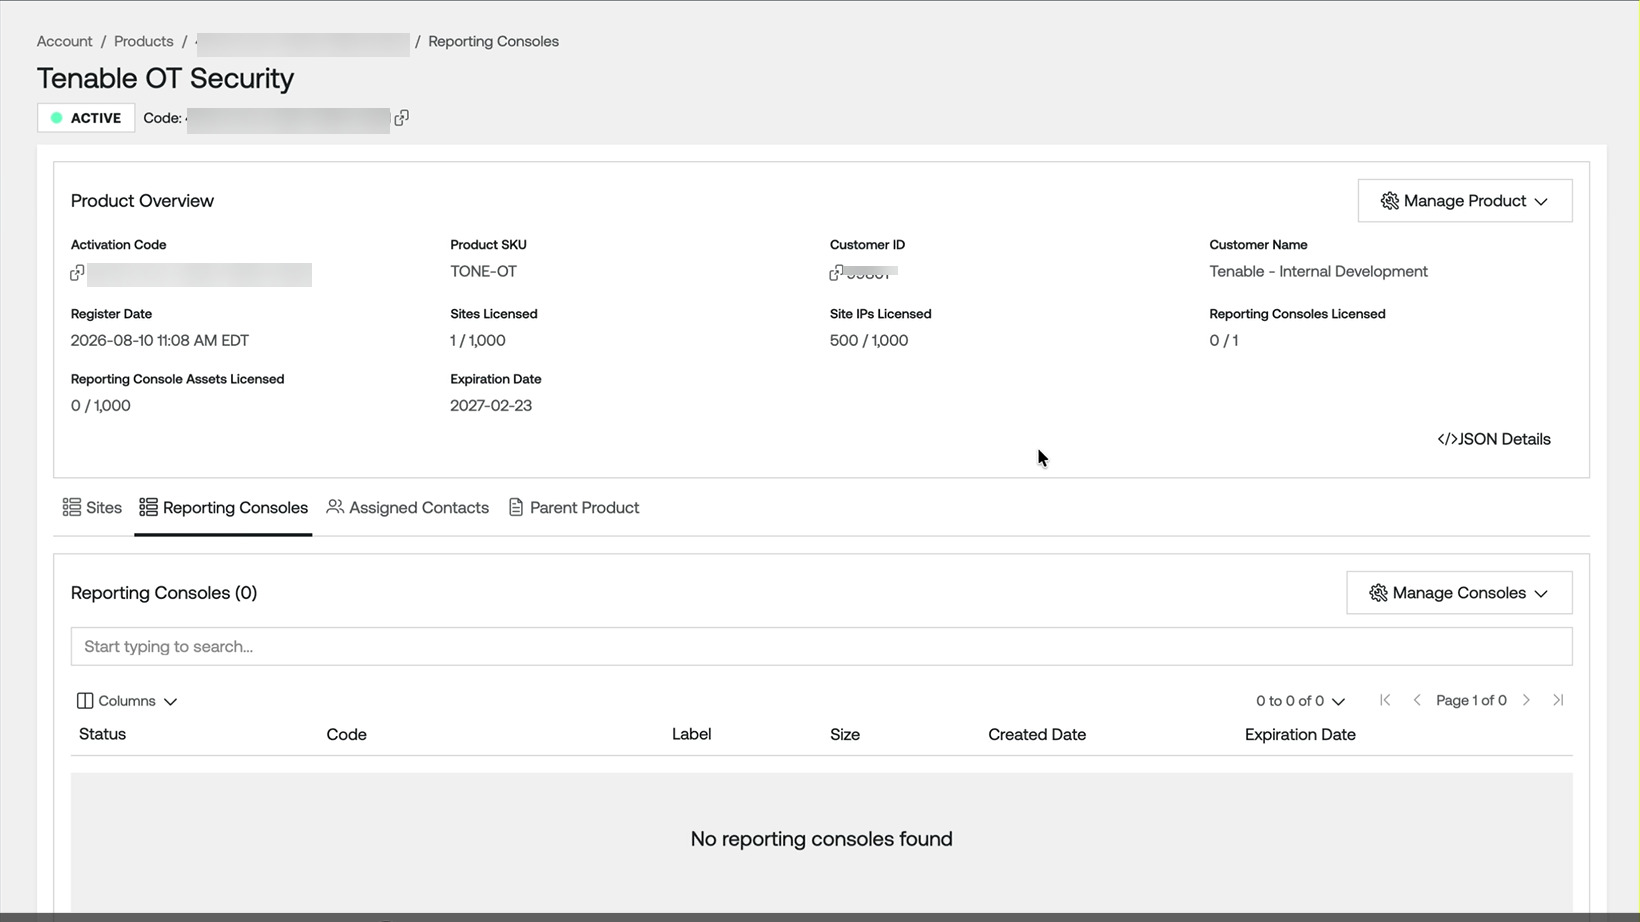This screenshot has height=922, width=1640.
Task: Click Sites Licensed value 1 / 1,000
Action: pos(478,340)
